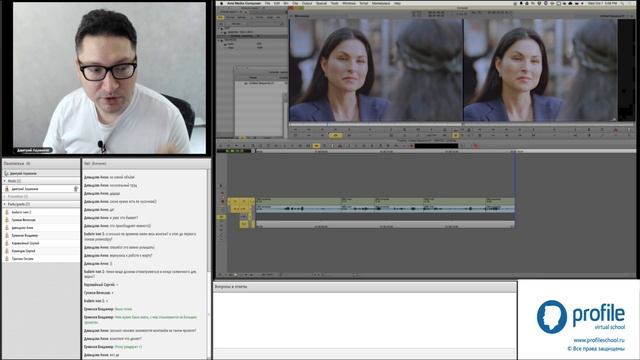The image size is (640, 360).
Task: Open the Tools menu in Avid
Action: point(334,3)
